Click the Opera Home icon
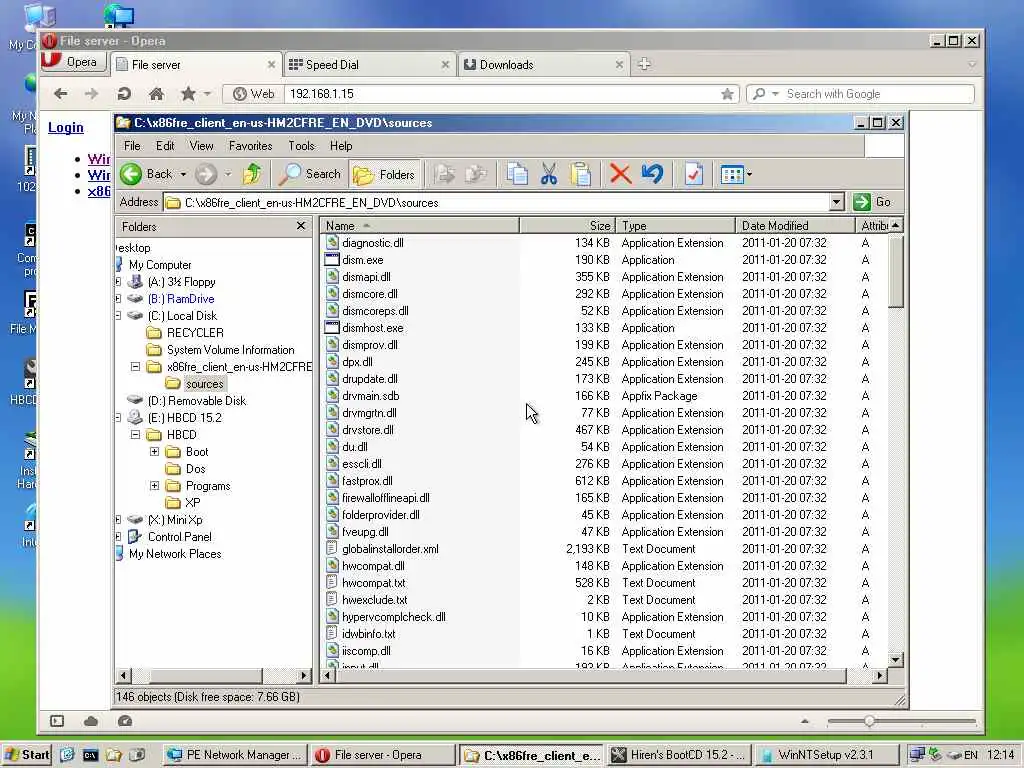1024x768 pixels. tap(156, 94)
